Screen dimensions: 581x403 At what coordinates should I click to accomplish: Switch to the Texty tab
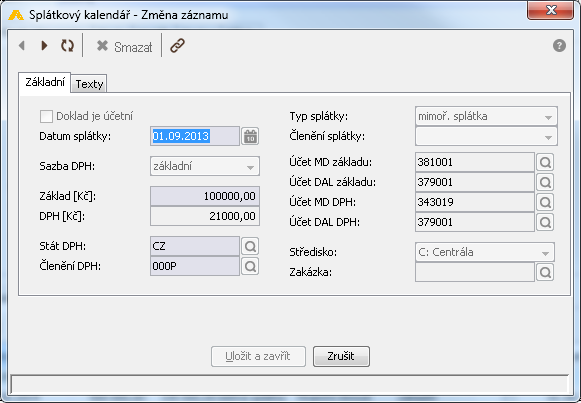[89, 84]
